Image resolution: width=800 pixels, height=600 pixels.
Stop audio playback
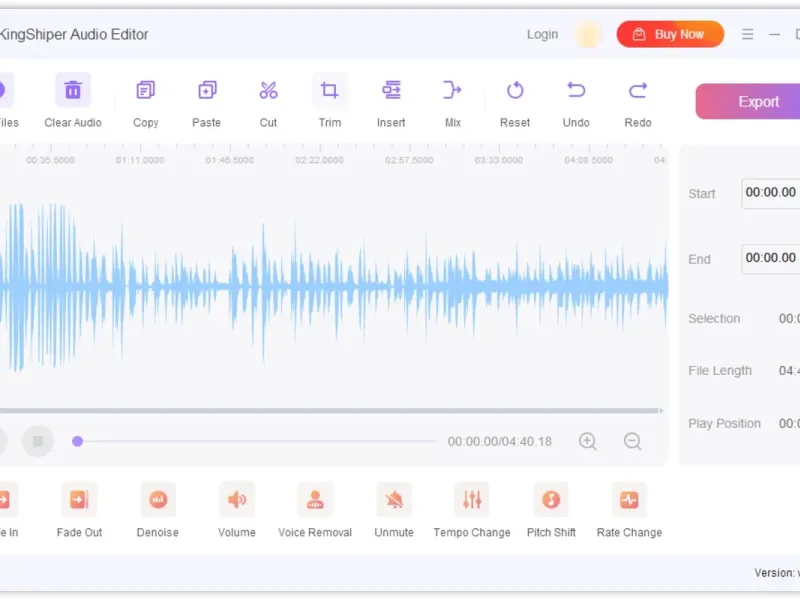tap(38, 441)
